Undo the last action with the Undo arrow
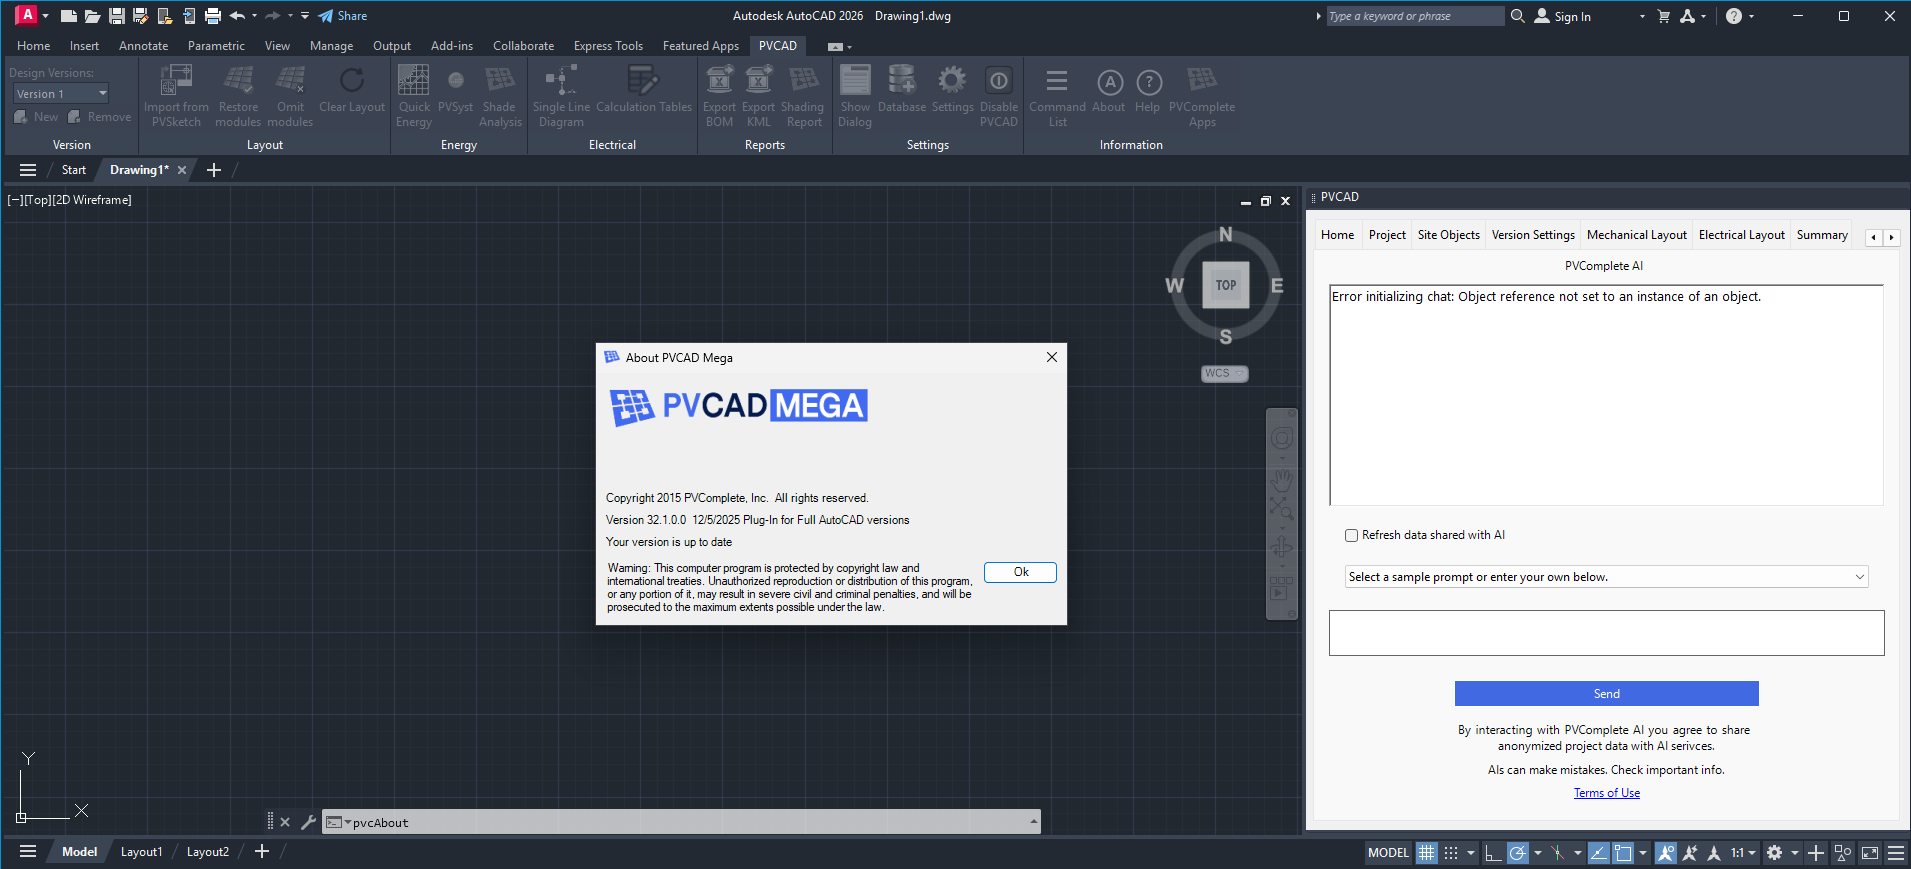This screenshot has height=869, width=1911. tap(237, 16)
